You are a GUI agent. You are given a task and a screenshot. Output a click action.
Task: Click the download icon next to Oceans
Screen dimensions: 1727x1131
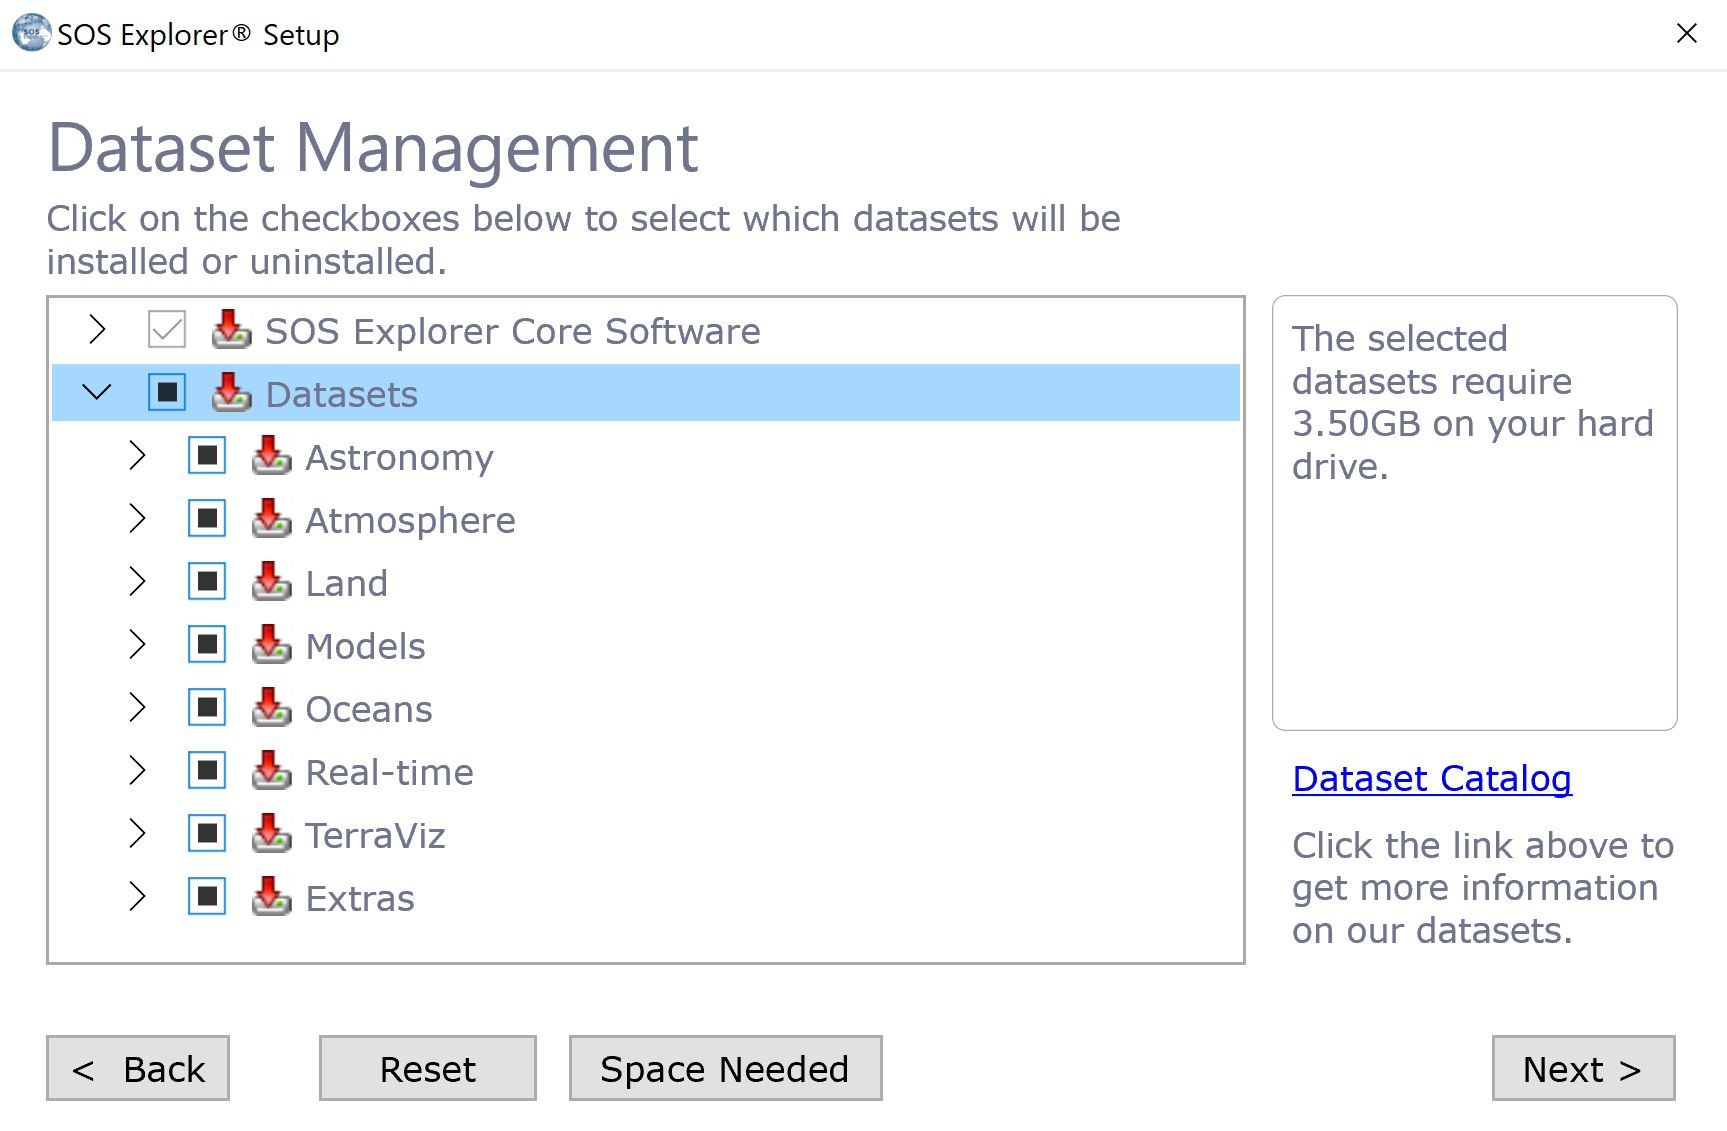tap(271, 707)
